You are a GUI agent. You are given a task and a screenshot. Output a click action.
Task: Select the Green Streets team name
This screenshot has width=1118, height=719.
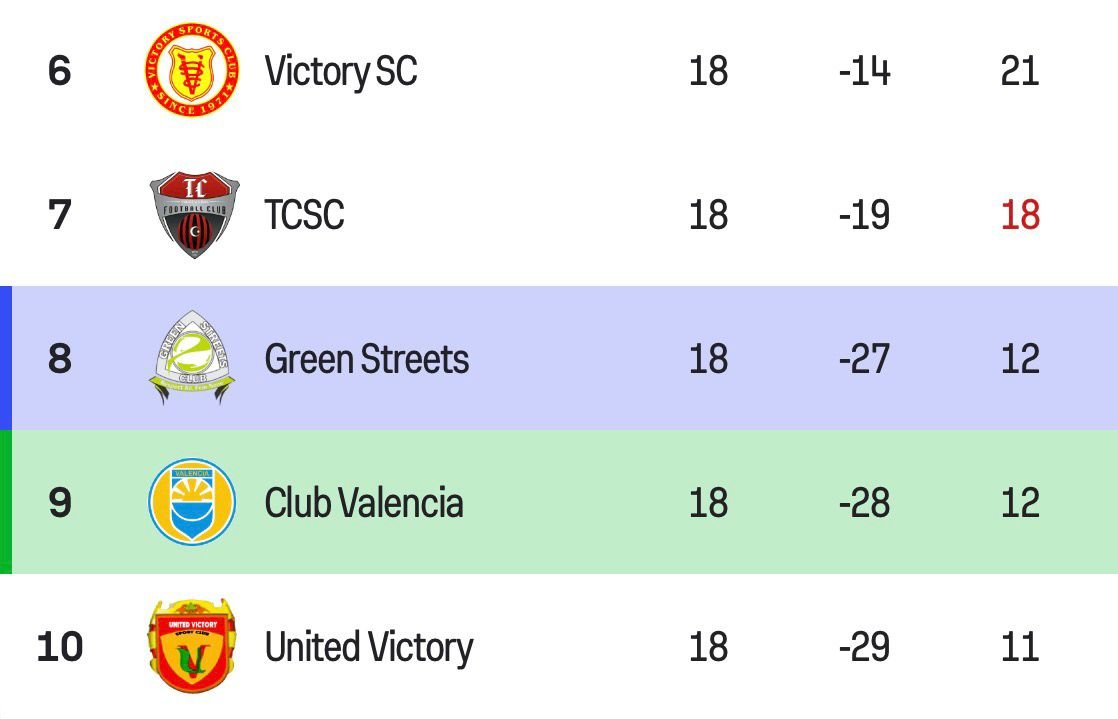(366, 359)
